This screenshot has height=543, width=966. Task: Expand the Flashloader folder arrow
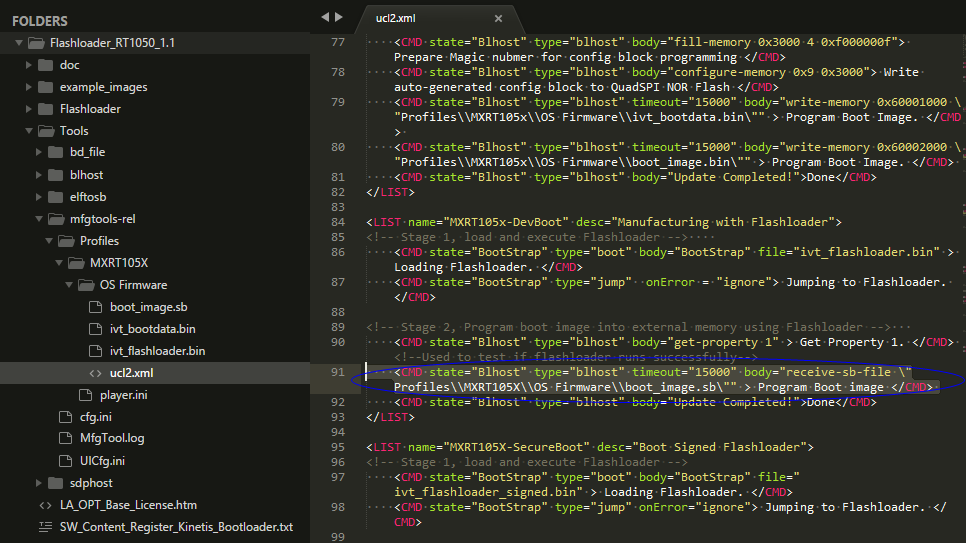[28, 108]
